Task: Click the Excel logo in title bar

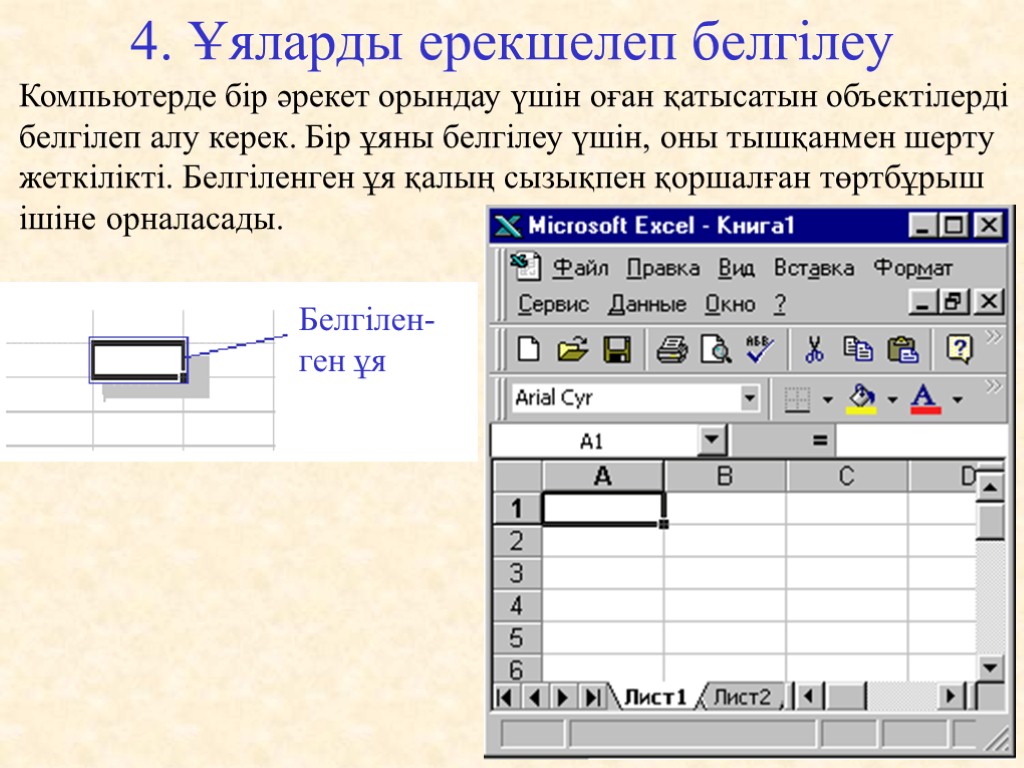Action: coord(507,226)
